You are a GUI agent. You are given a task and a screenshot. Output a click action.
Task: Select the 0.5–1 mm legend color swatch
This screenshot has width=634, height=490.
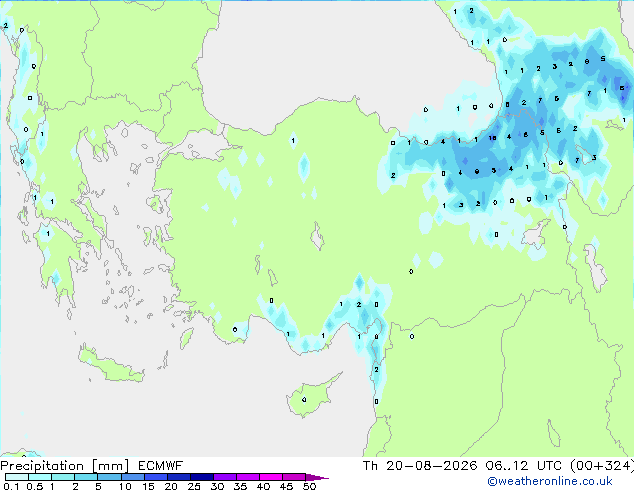point(40,477)
